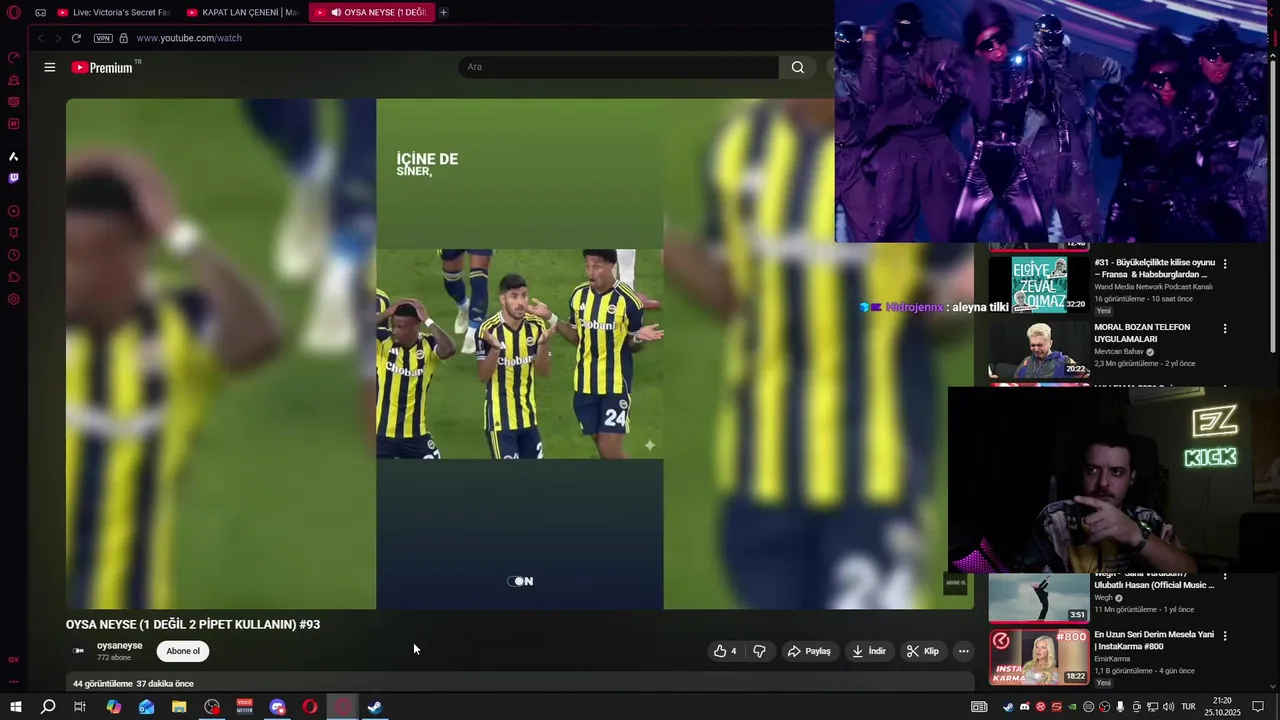Screen dimensions: 1280x720
Task: Open options for MORAL BOZAN TELEFON video
Action: 1225,328
